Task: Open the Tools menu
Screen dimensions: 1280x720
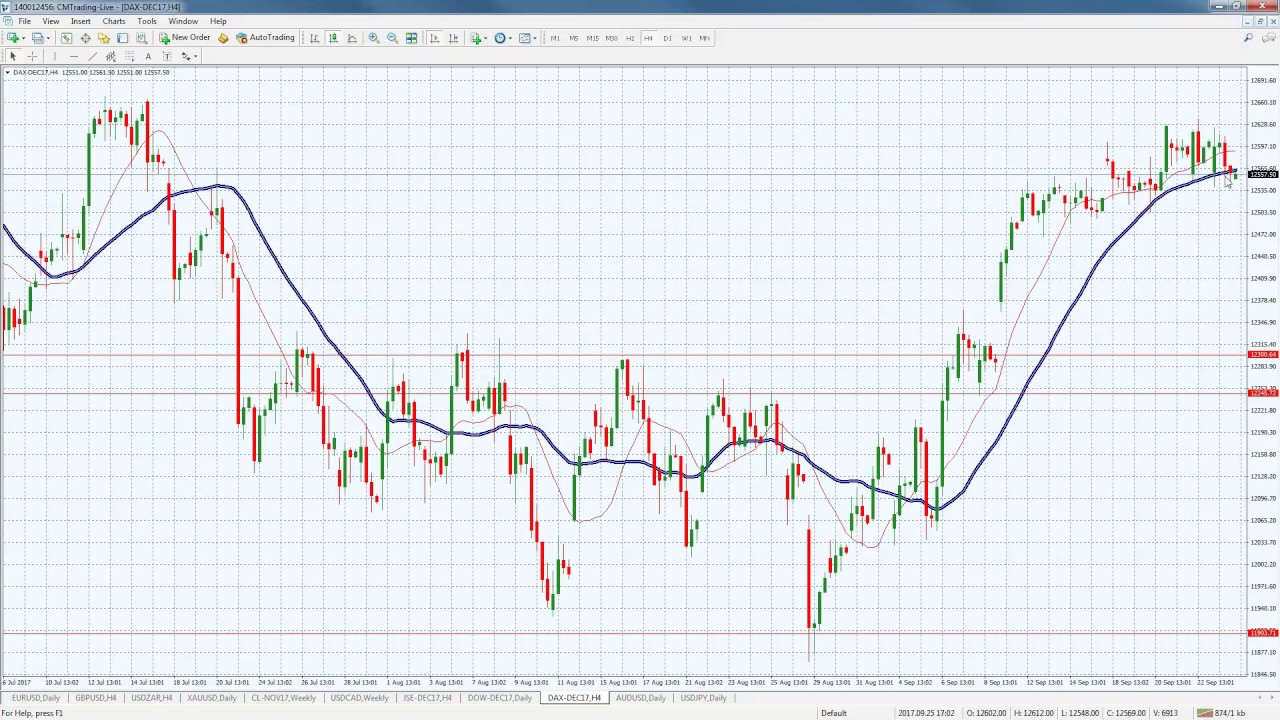Action: [x=147, y=21]
